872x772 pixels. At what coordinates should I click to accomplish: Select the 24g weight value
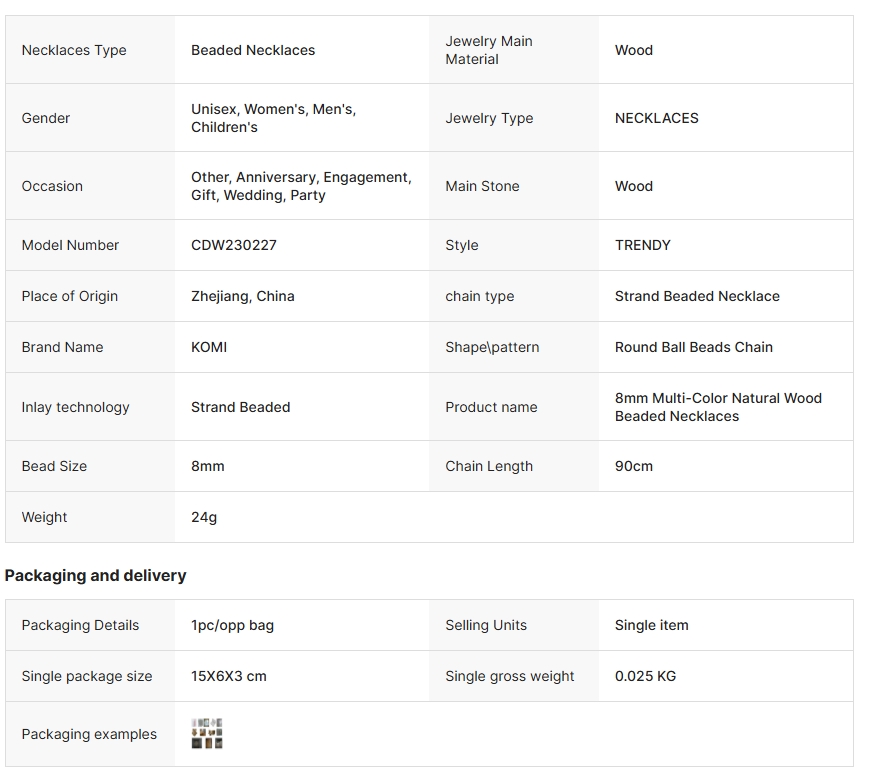(x=204, y=517)
